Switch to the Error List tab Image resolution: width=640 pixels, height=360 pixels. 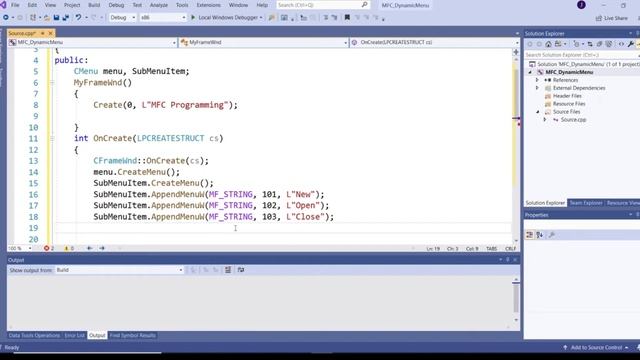point(74,336)
